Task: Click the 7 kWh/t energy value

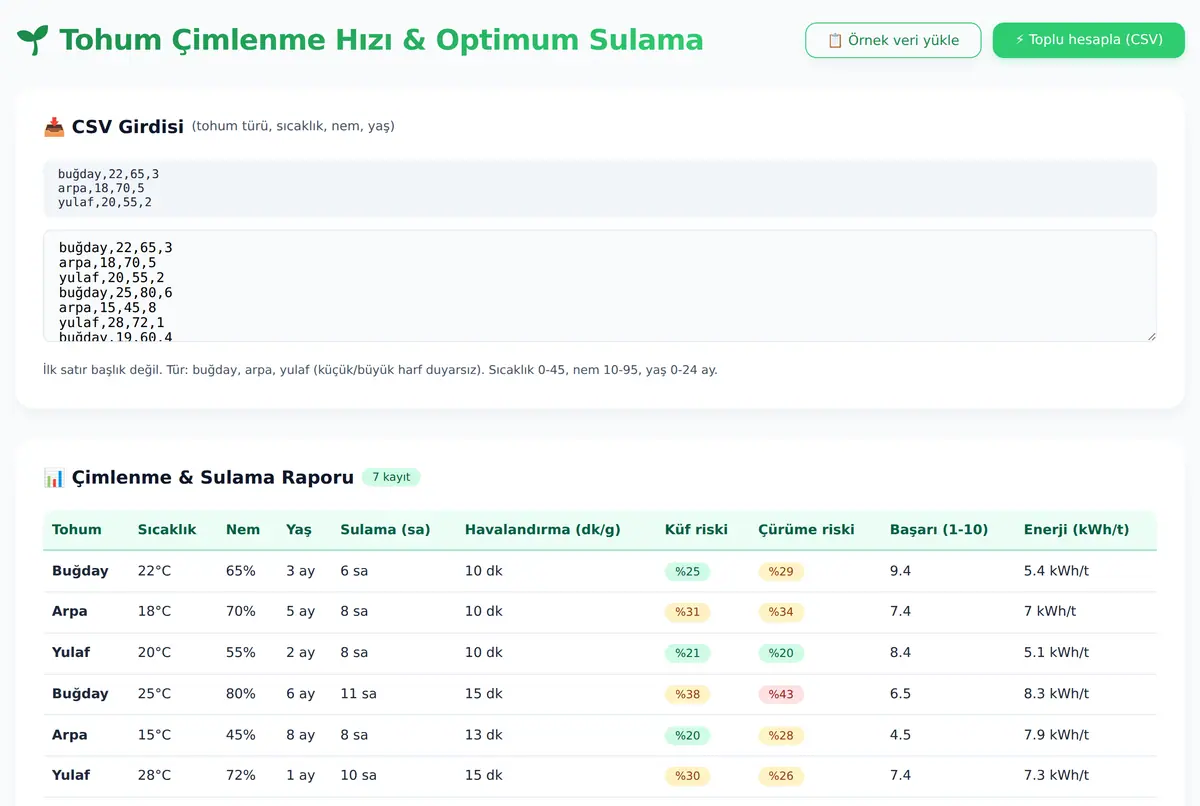Action: coord(1050,611)
